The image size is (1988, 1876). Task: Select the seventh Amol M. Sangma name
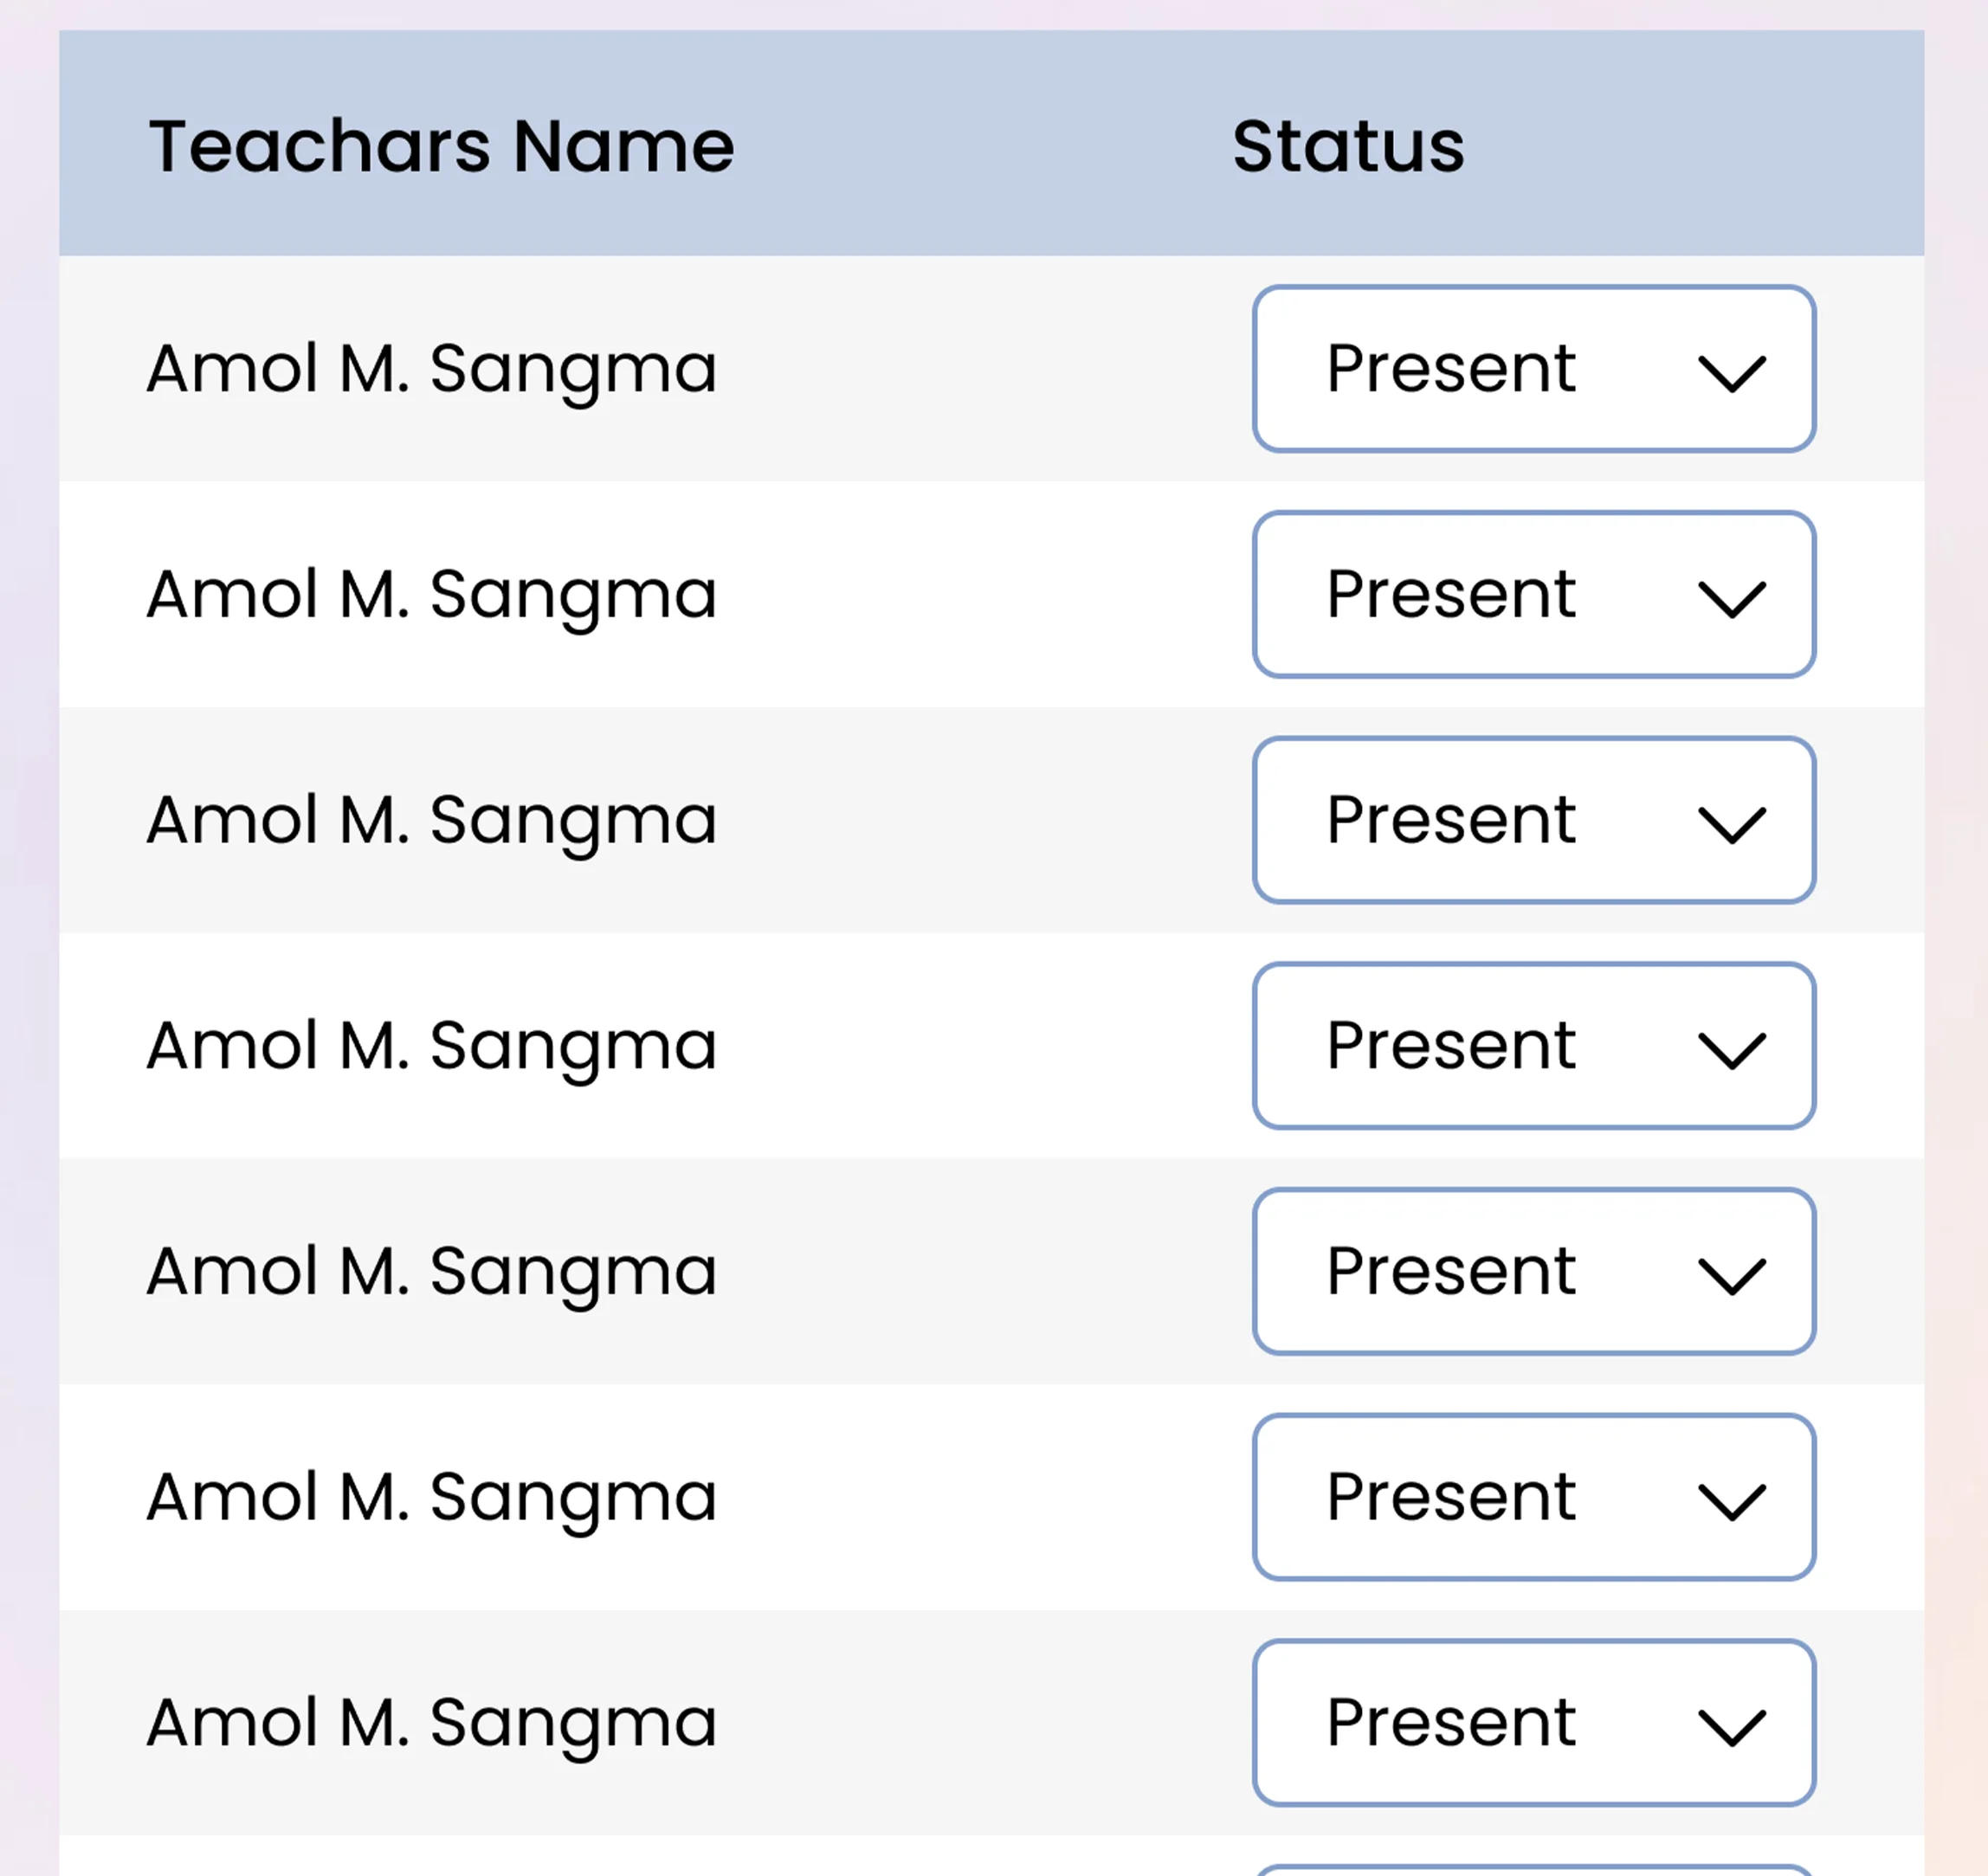[x=432, y=1724]
